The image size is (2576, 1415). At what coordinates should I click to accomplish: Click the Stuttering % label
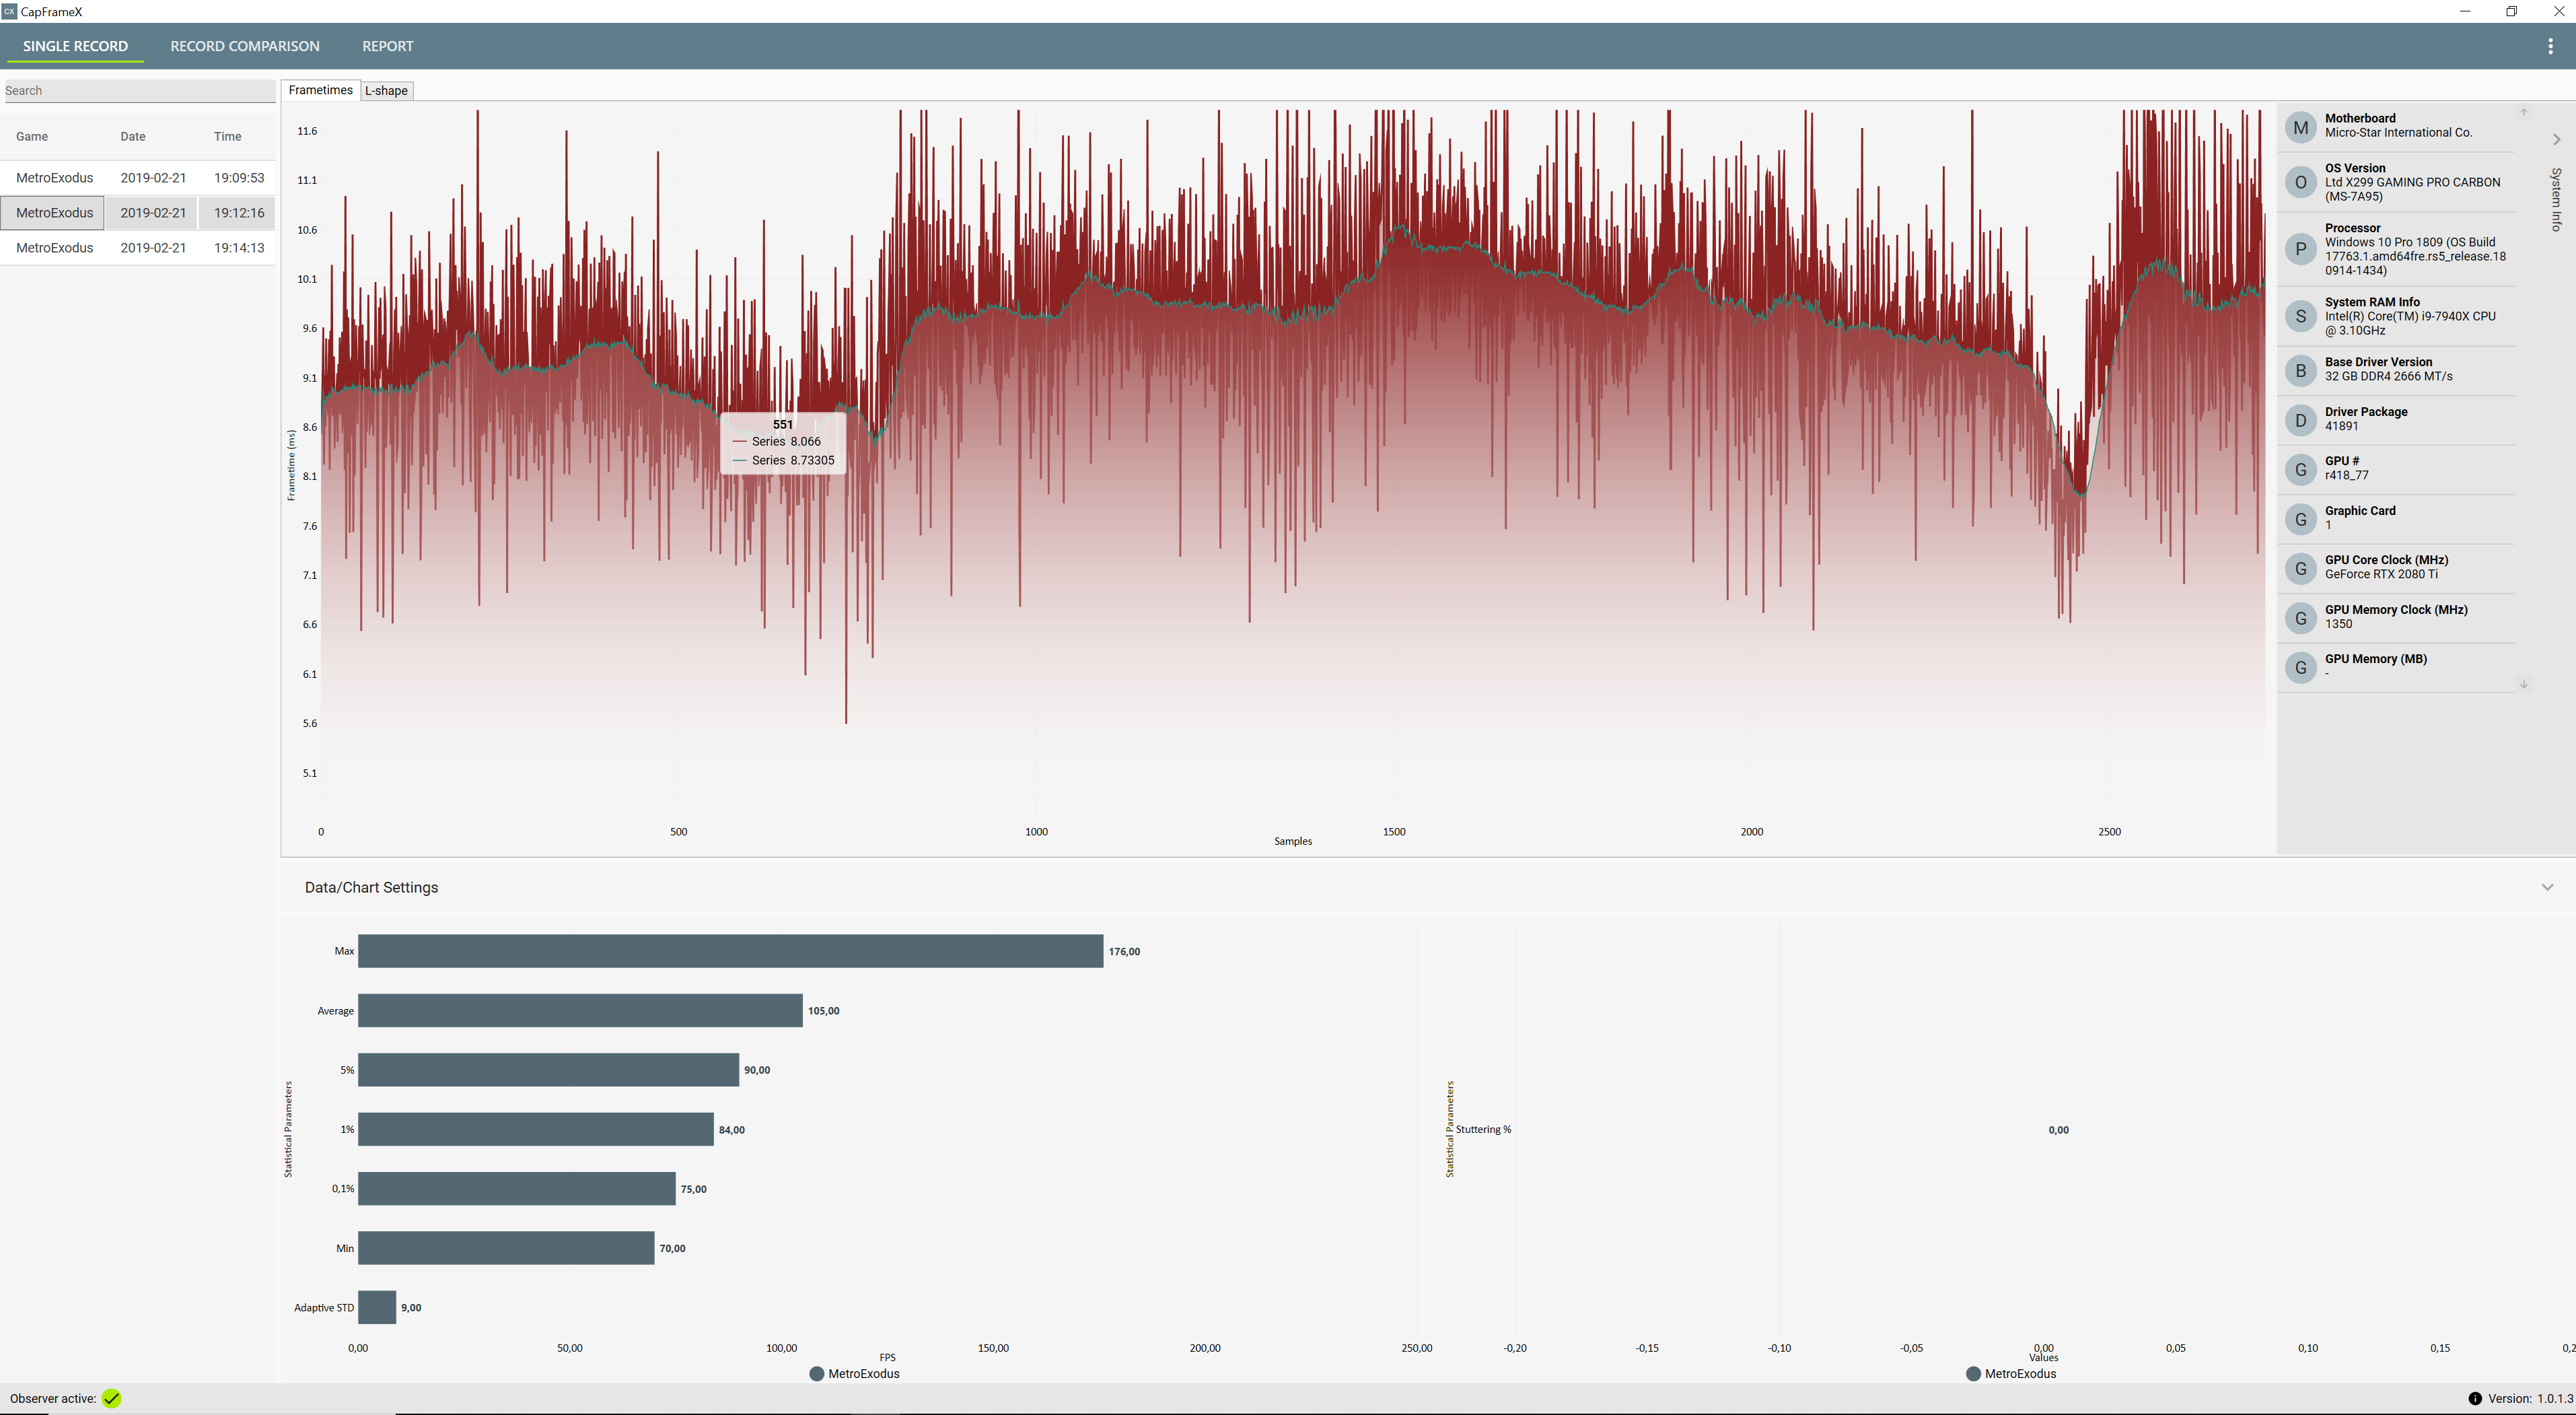(1483, 1129)
